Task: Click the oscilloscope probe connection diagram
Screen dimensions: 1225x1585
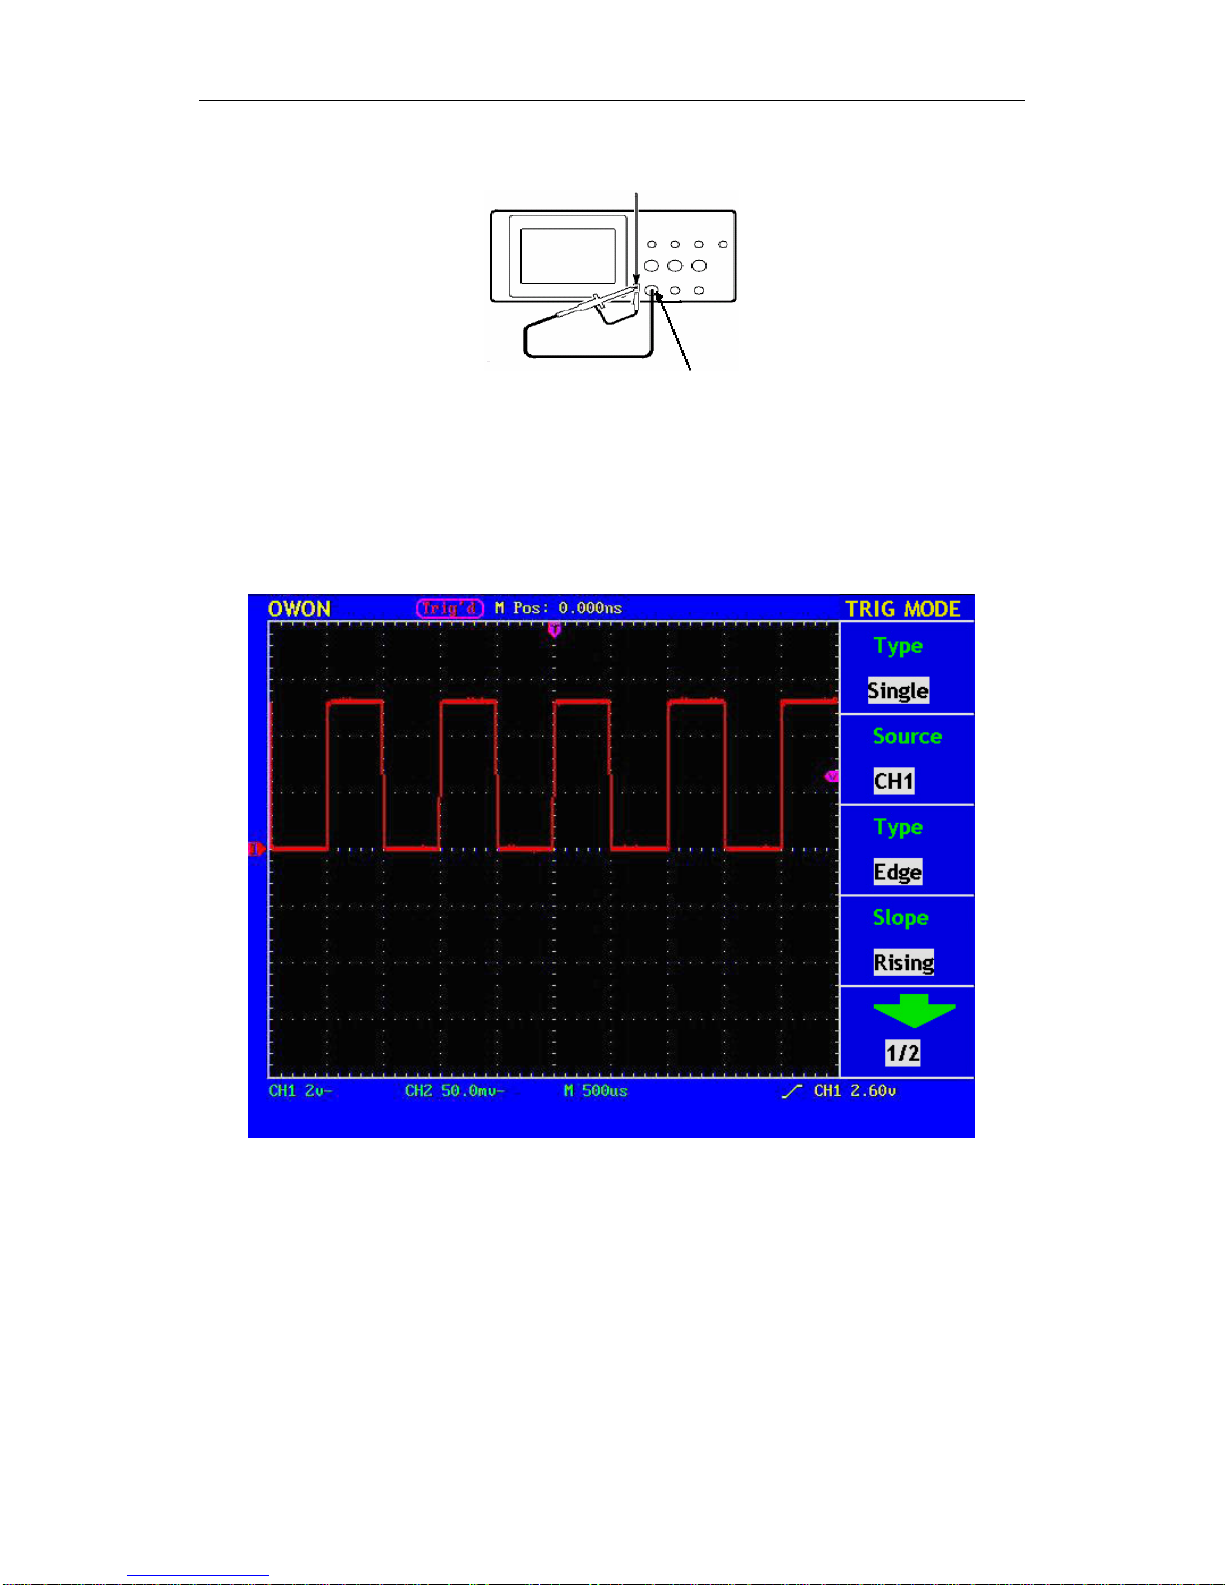Action: pyautogui.click(x=613, y=283)
